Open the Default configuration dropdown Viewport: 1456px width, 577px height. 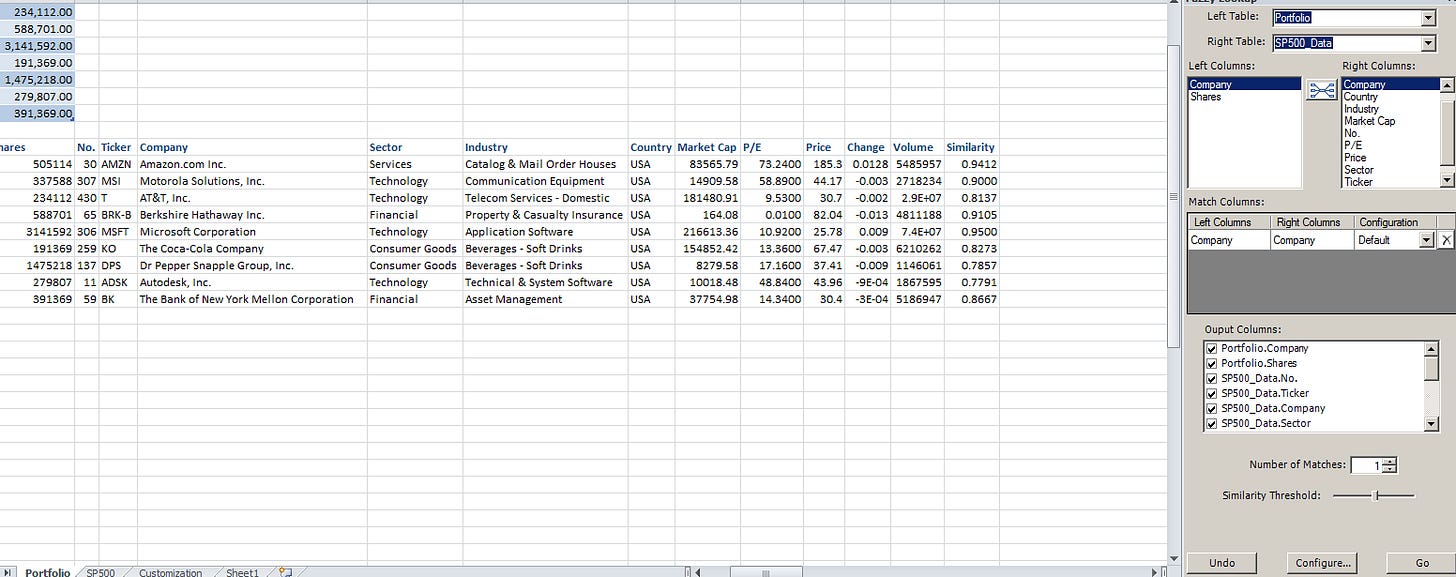click(1427, 240)
